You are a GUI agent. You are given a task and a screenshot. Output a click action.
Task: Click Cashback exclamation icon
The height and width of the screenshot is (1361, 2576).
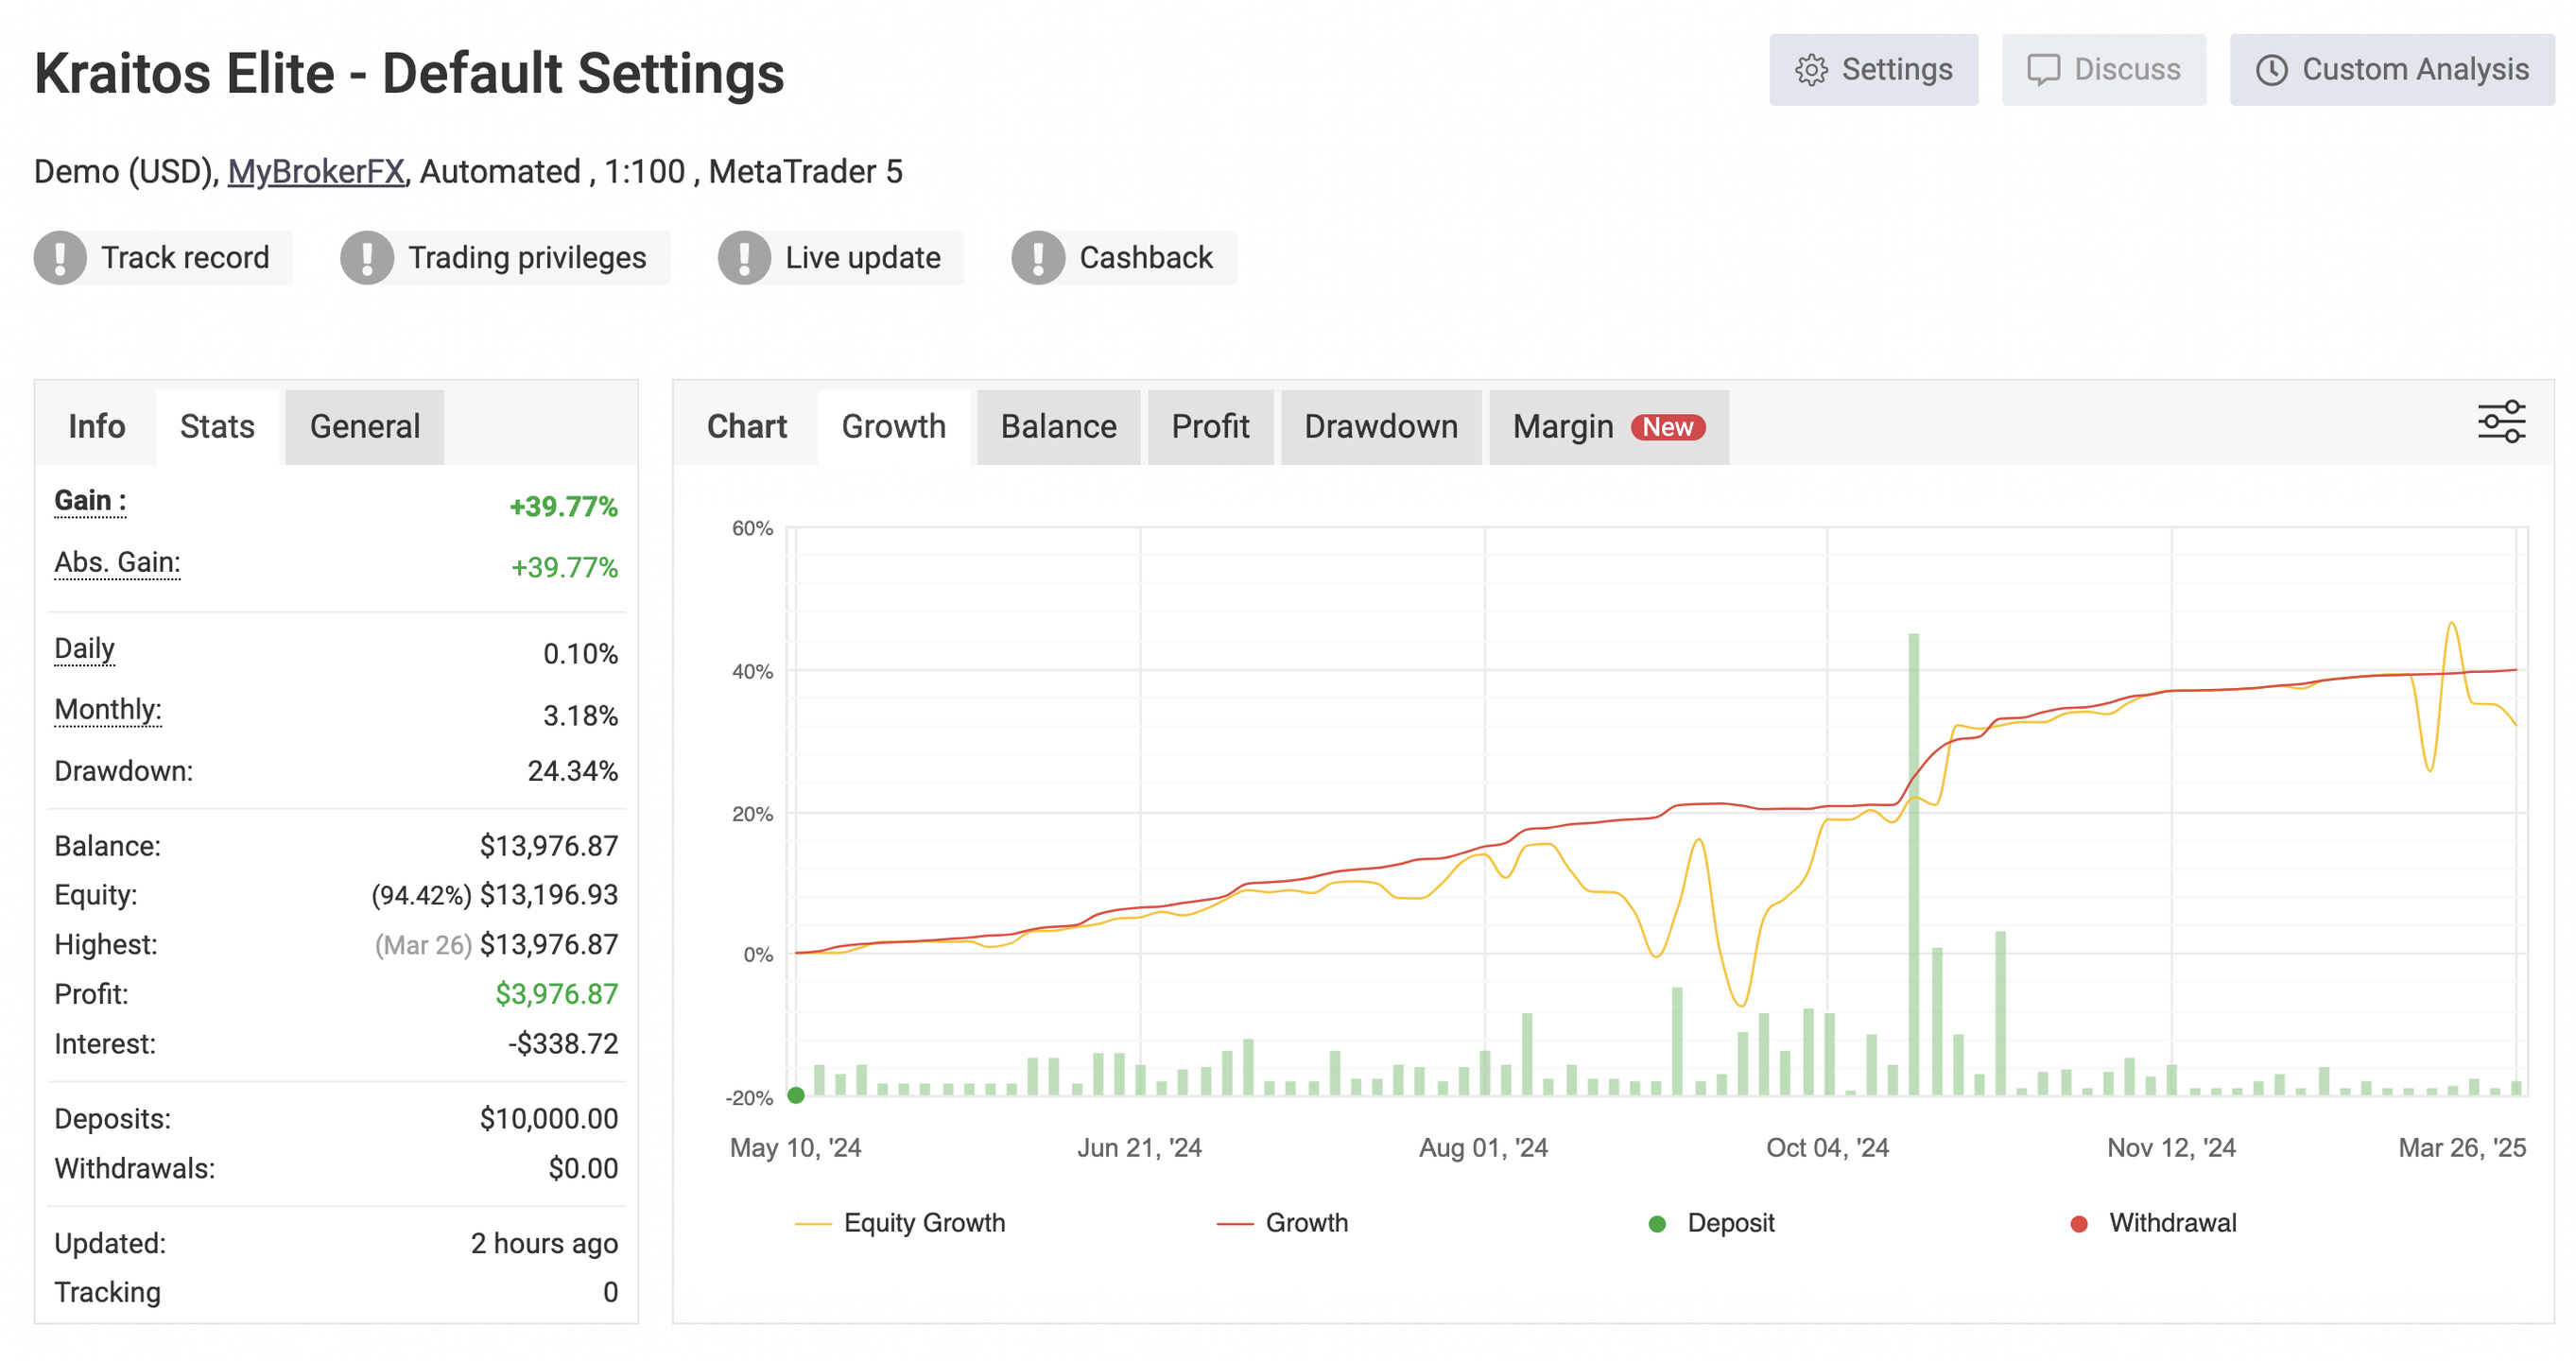pyautogui.click(x=1038, y=258)
